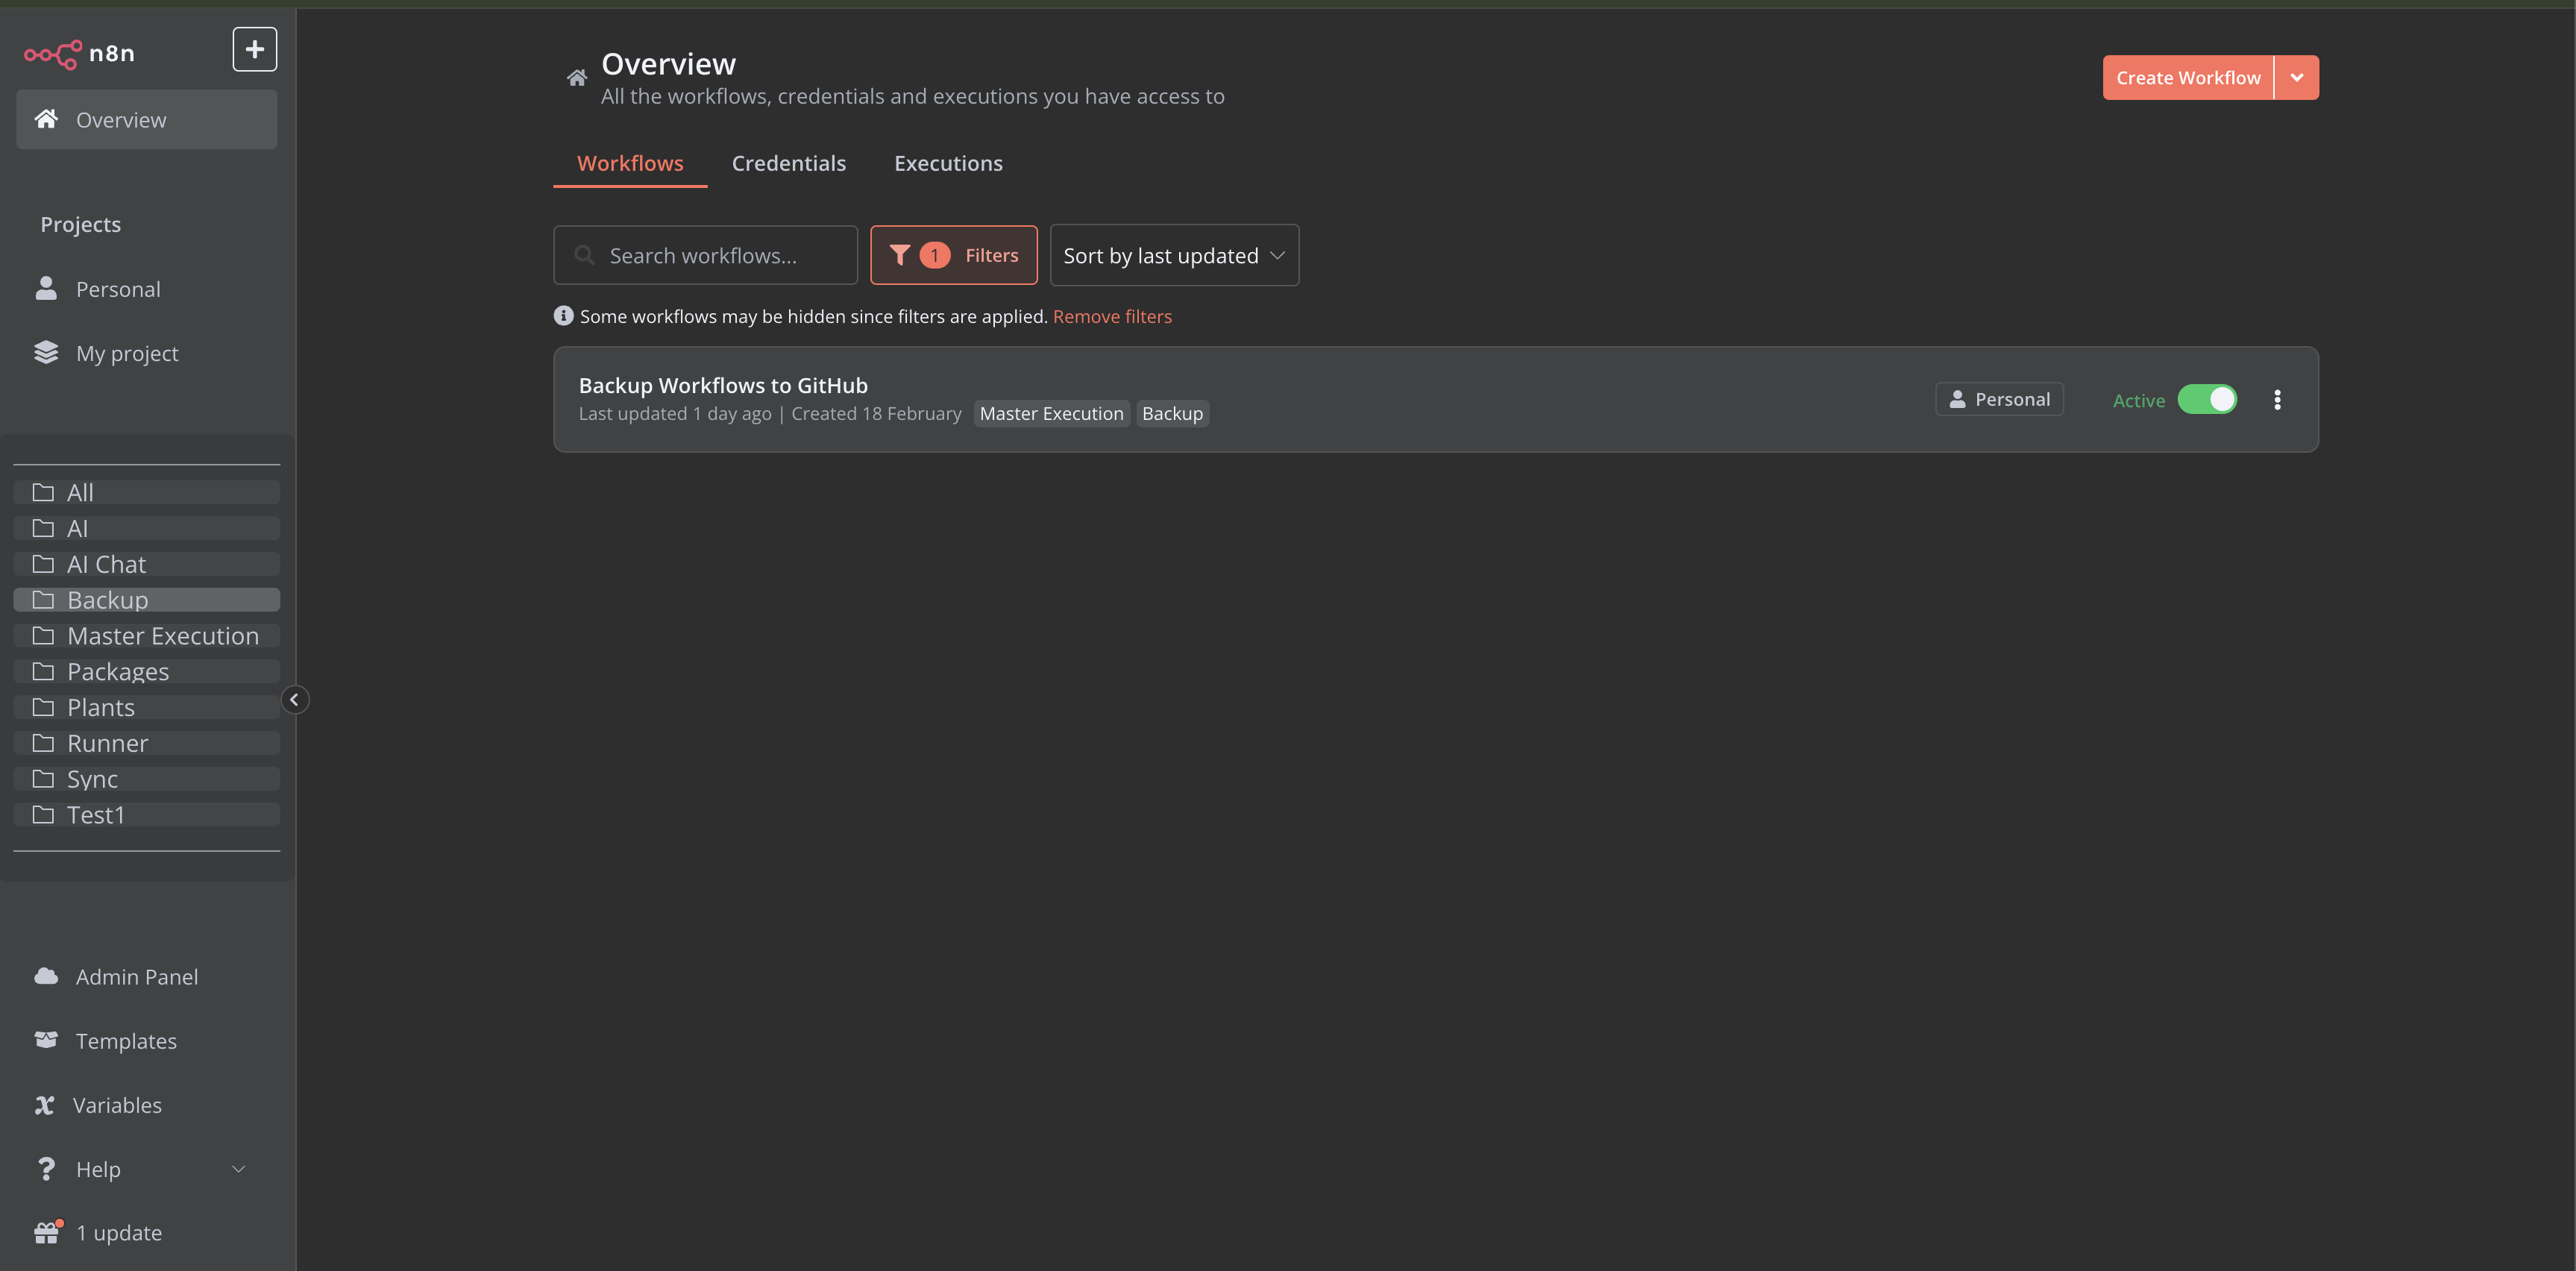Open the workflow options three-dot menu
This screenshot has width=2576, height=1271.
pos(2277,398)
